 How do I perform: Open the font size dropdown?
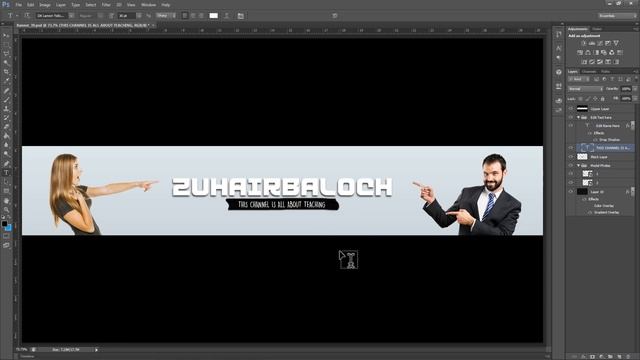139,16
